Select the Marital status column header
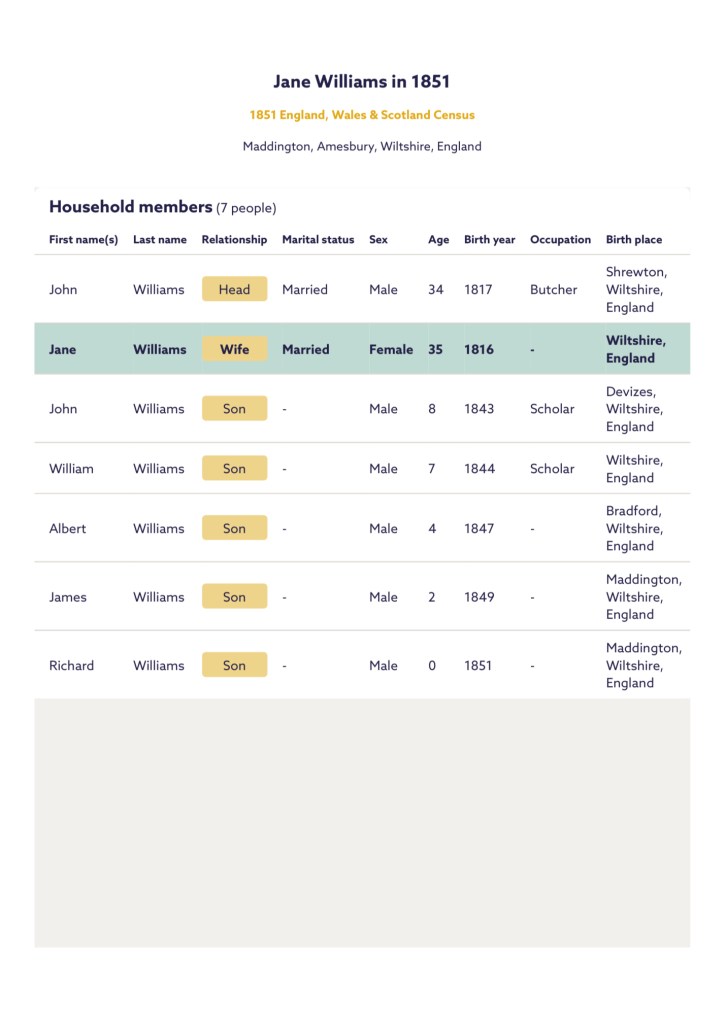The height and width of the screenshot is (1024, 726). pyautogui.click(x=318, y=240)
